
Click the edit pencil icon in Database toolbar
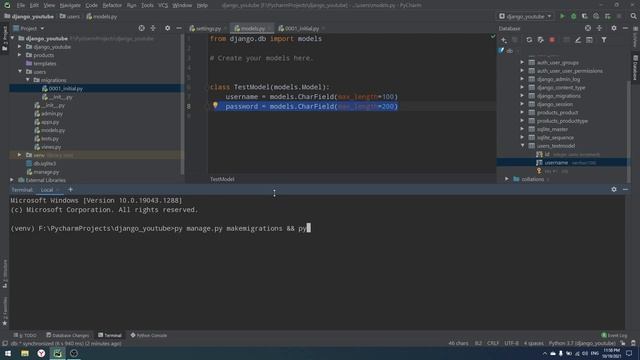pos(578,40)
